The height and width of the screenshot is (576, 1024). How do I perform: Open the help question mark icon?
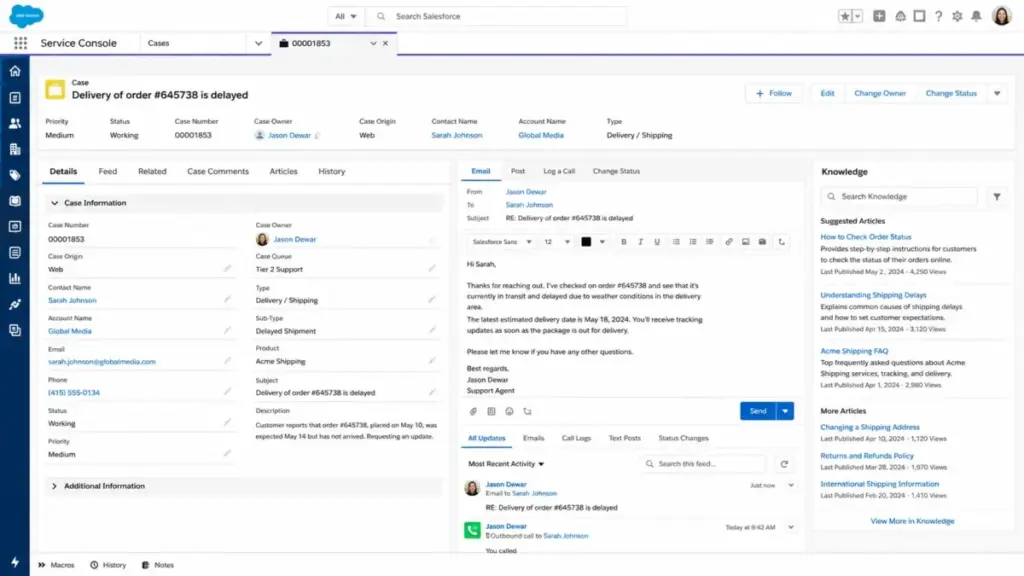pos(938,16)
